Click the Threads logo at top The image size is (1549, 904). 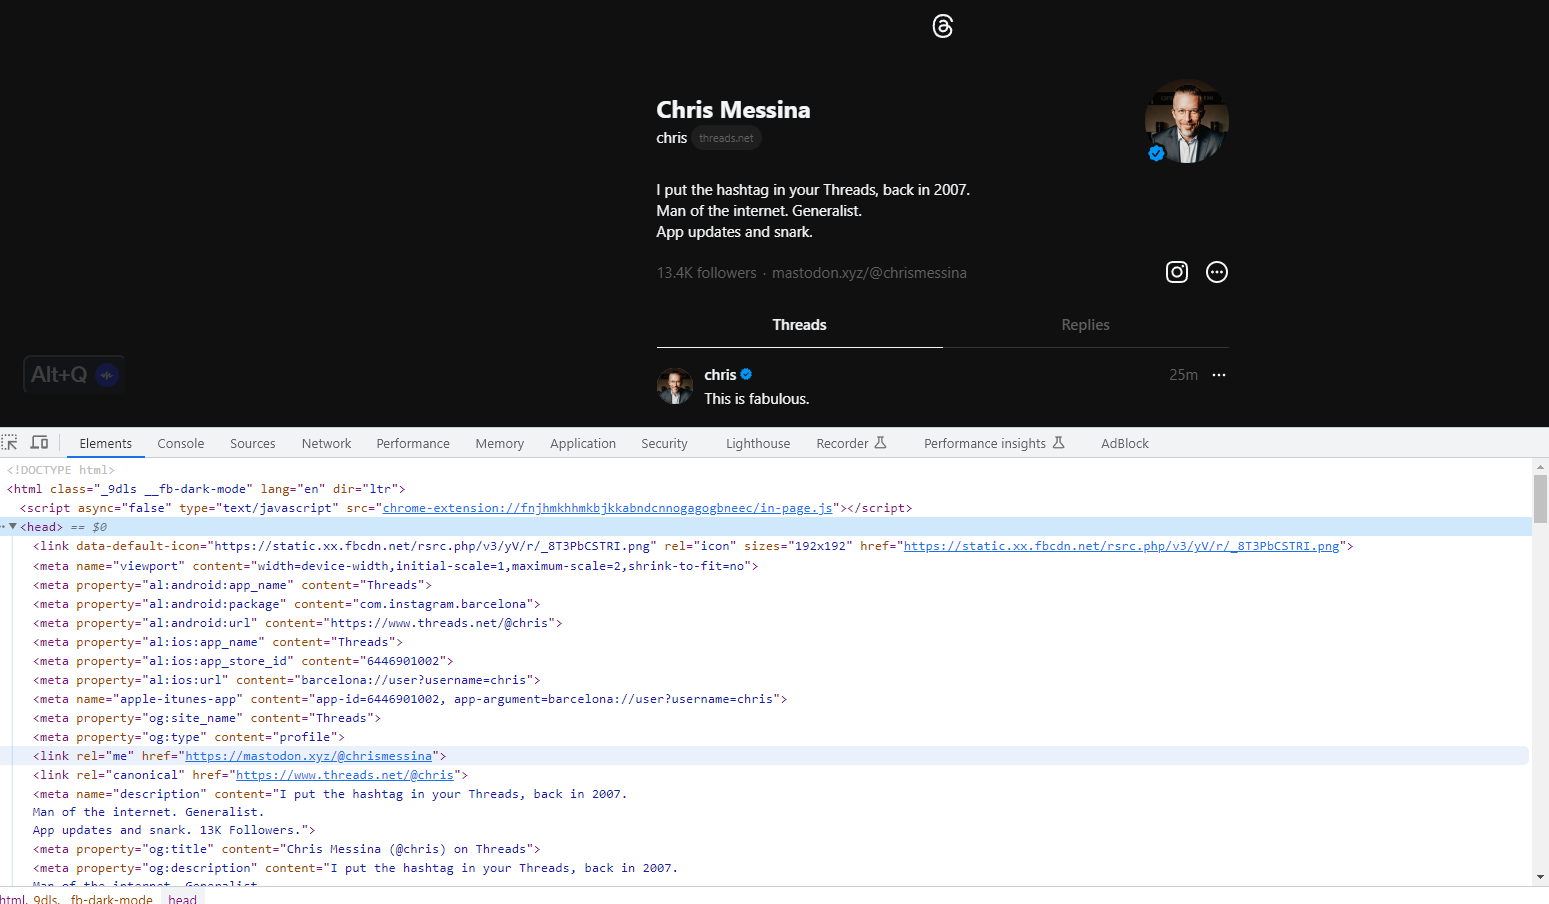coord(942,26)
